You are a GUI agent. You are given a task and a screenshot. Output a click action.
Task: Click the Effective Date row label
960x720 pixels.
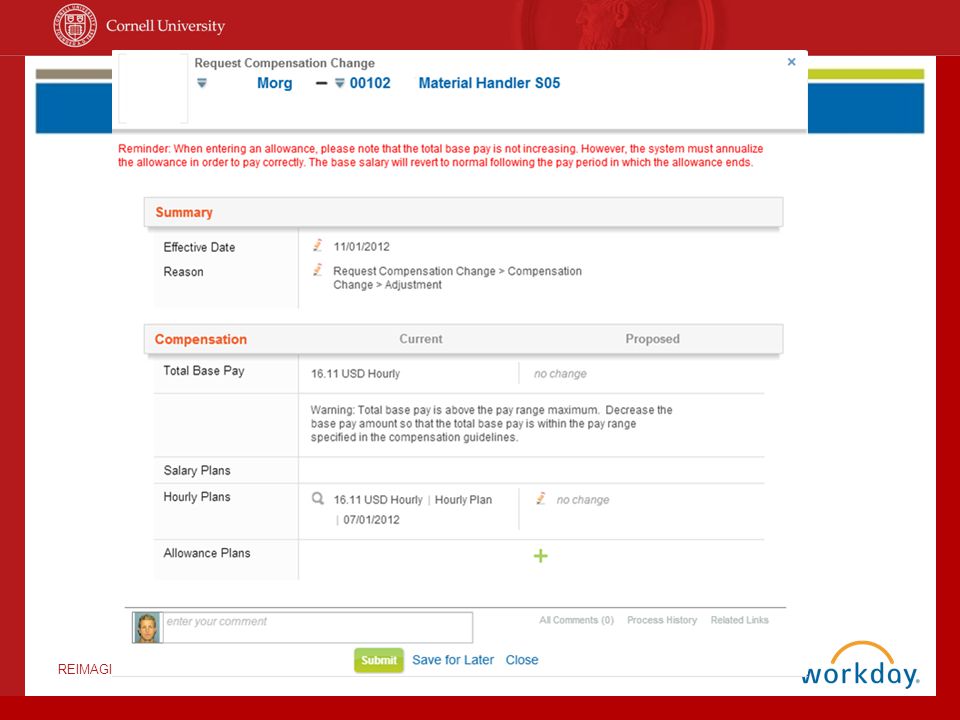199,247
